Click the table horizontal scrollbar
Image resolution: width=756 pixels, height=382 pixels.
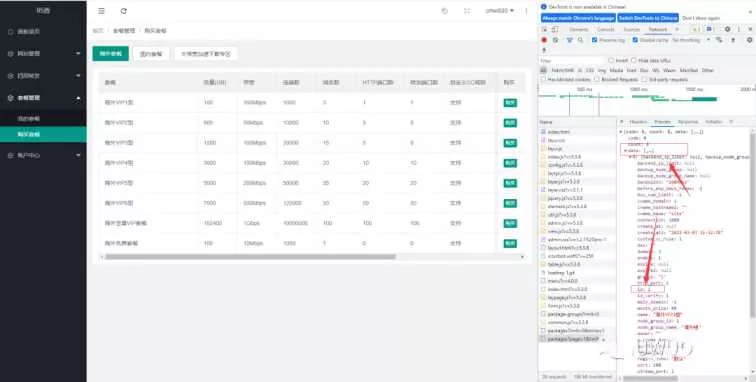pyautogui.click(x=250, y=257)
